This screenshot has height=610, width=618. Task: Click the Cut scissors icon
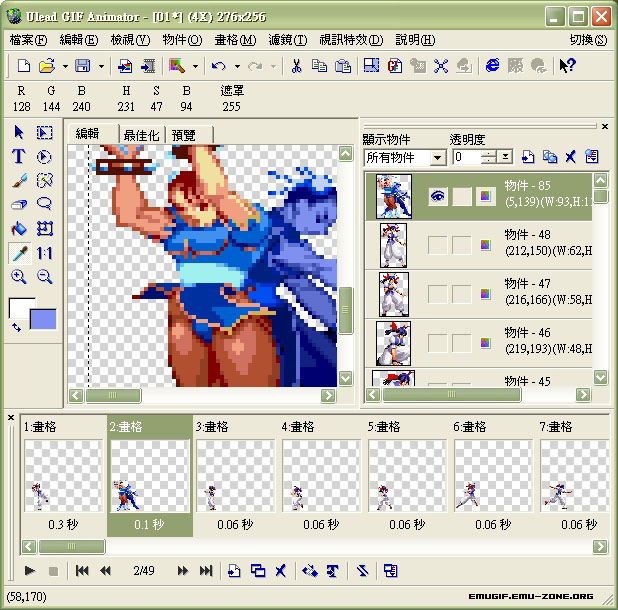click(296, 66)
